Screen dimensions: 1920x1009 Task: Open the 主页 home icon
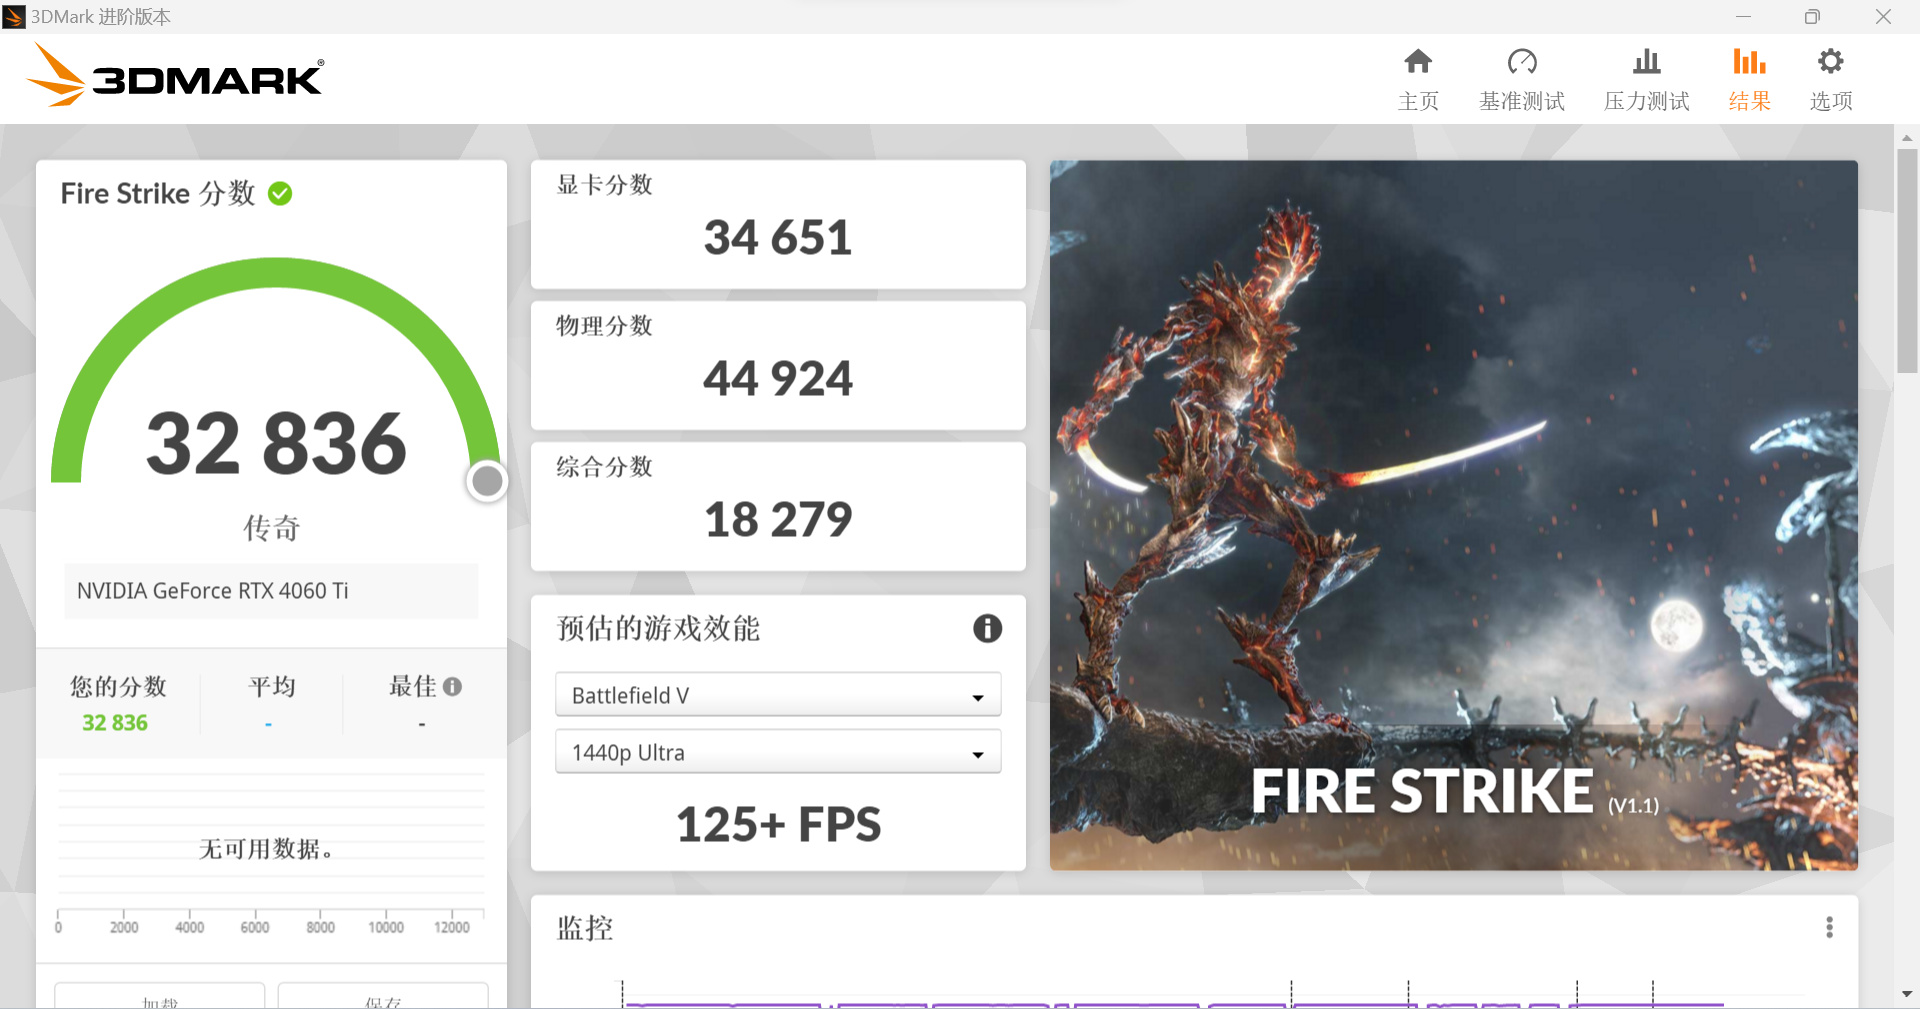click(x=1418, y=62)
